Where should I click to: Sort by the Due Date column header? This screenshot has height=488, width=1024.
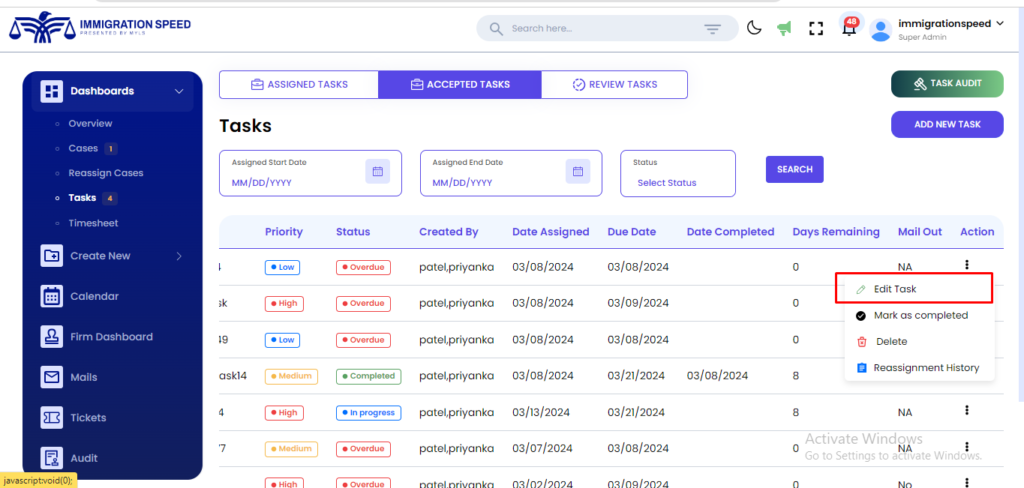point(632,232)
